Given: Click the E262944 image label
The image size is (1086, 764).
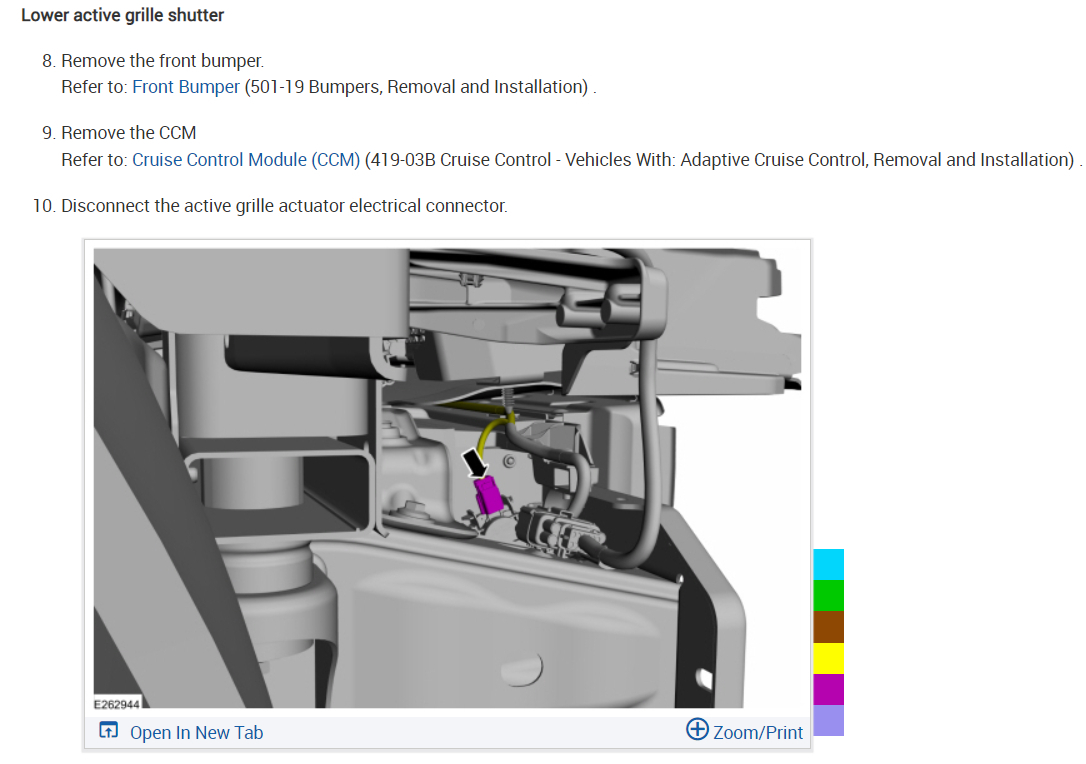Looking at the screenshot, I should (x=117, y=704).
